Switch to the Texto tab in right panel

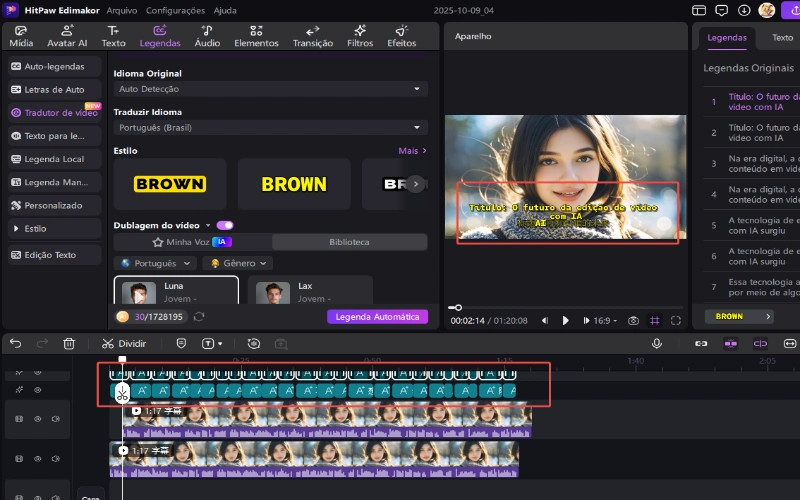783,37
